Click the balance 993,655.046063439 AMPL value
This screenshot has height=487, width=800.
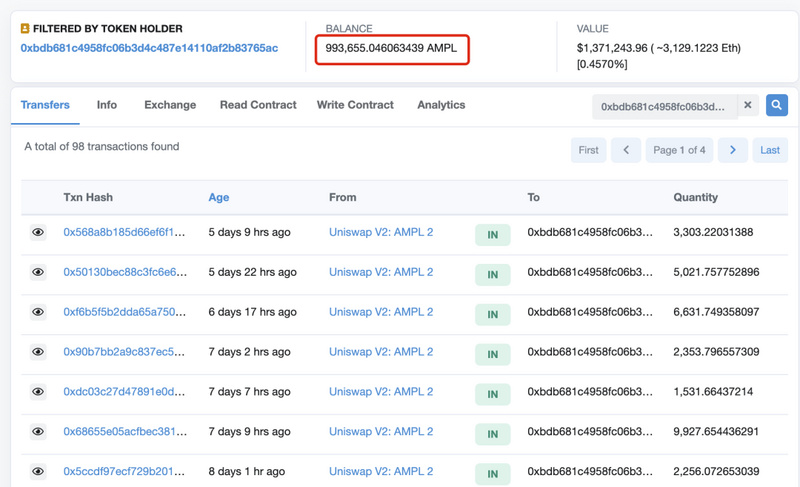[x=391, y=48]
